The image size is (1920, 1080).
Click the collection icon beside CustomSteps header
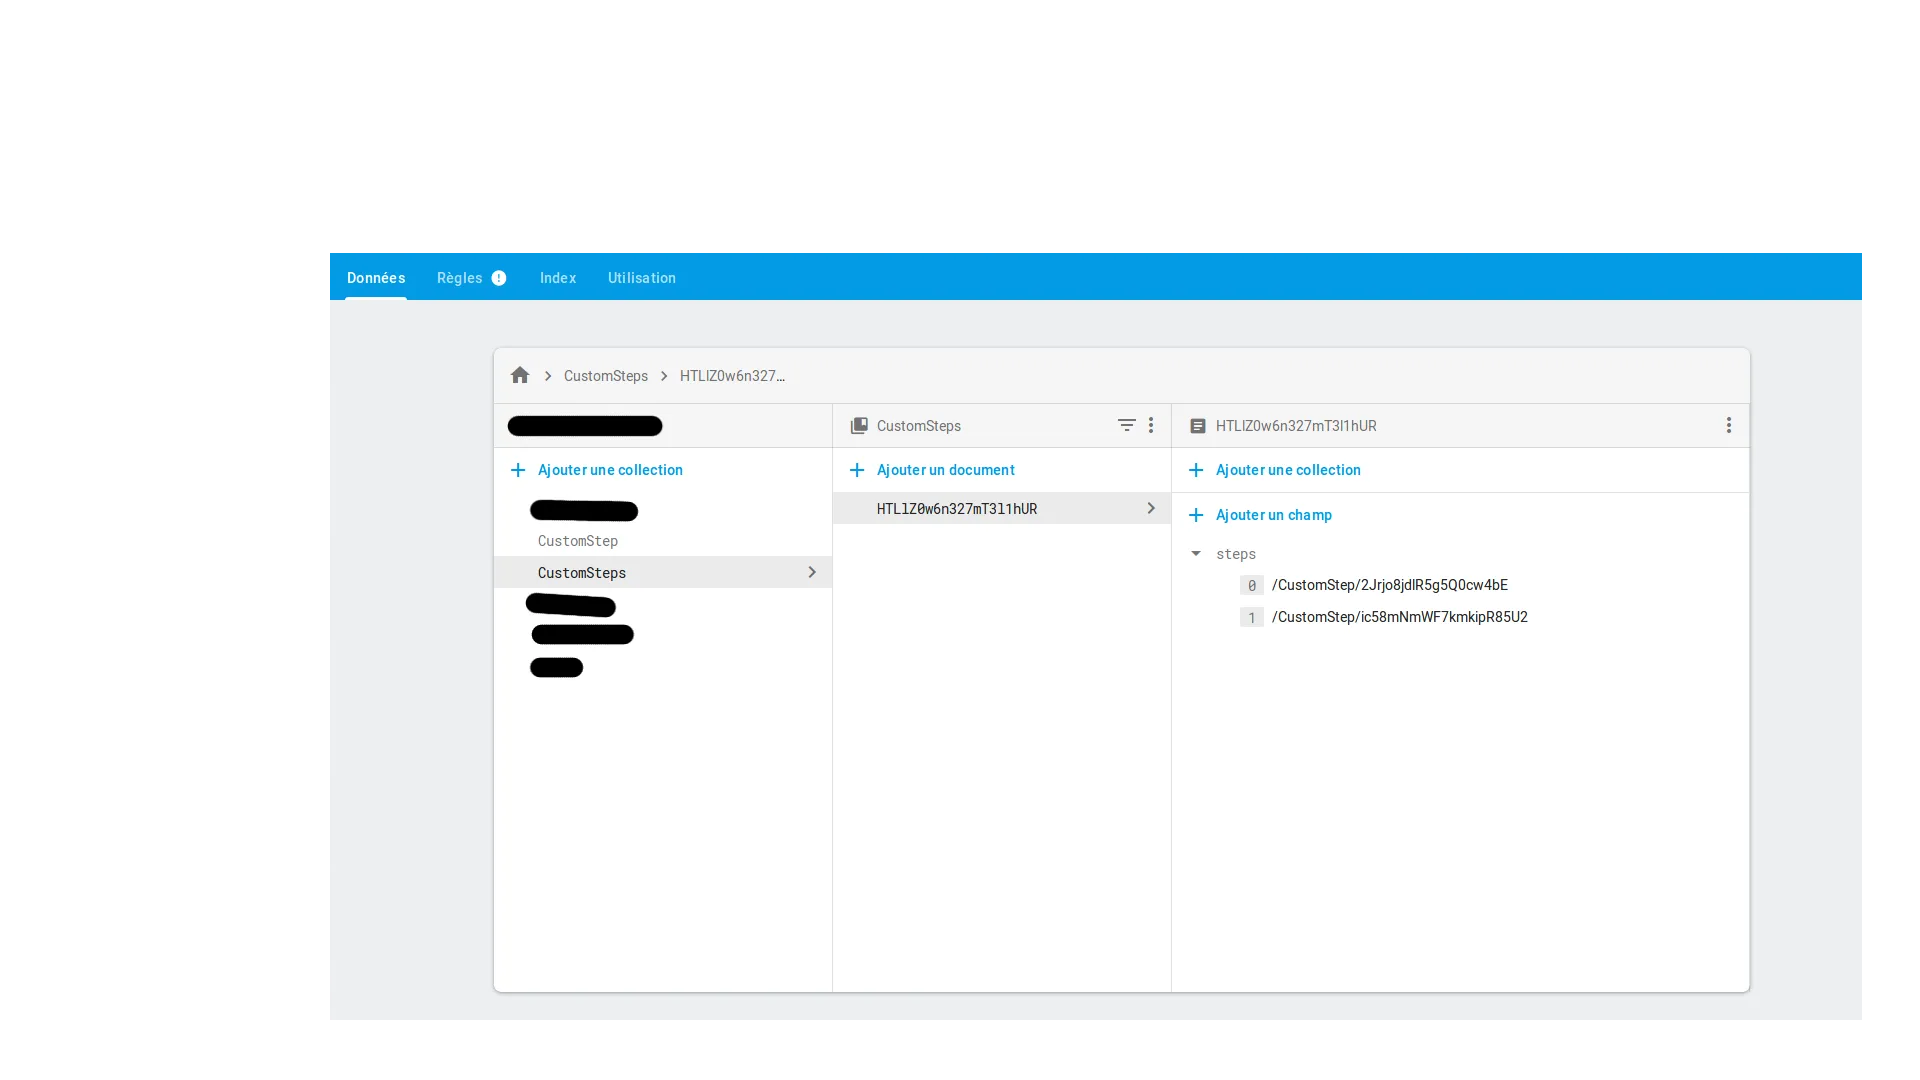(859, 425)
